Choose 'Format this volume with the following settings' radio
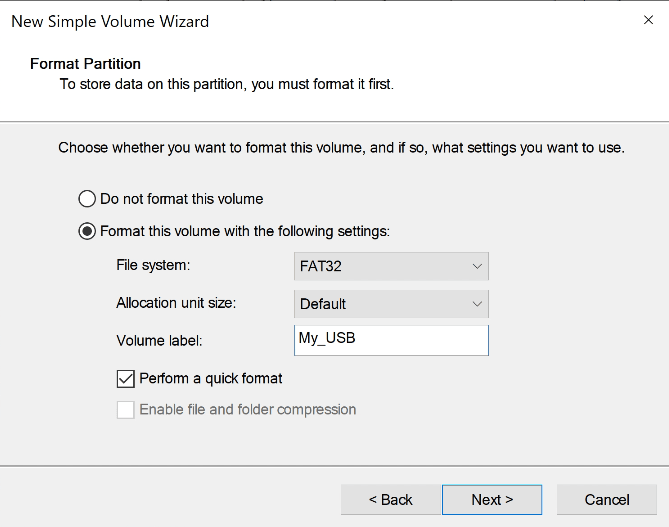This screenshot has width=669, height=527. point(87,232)
